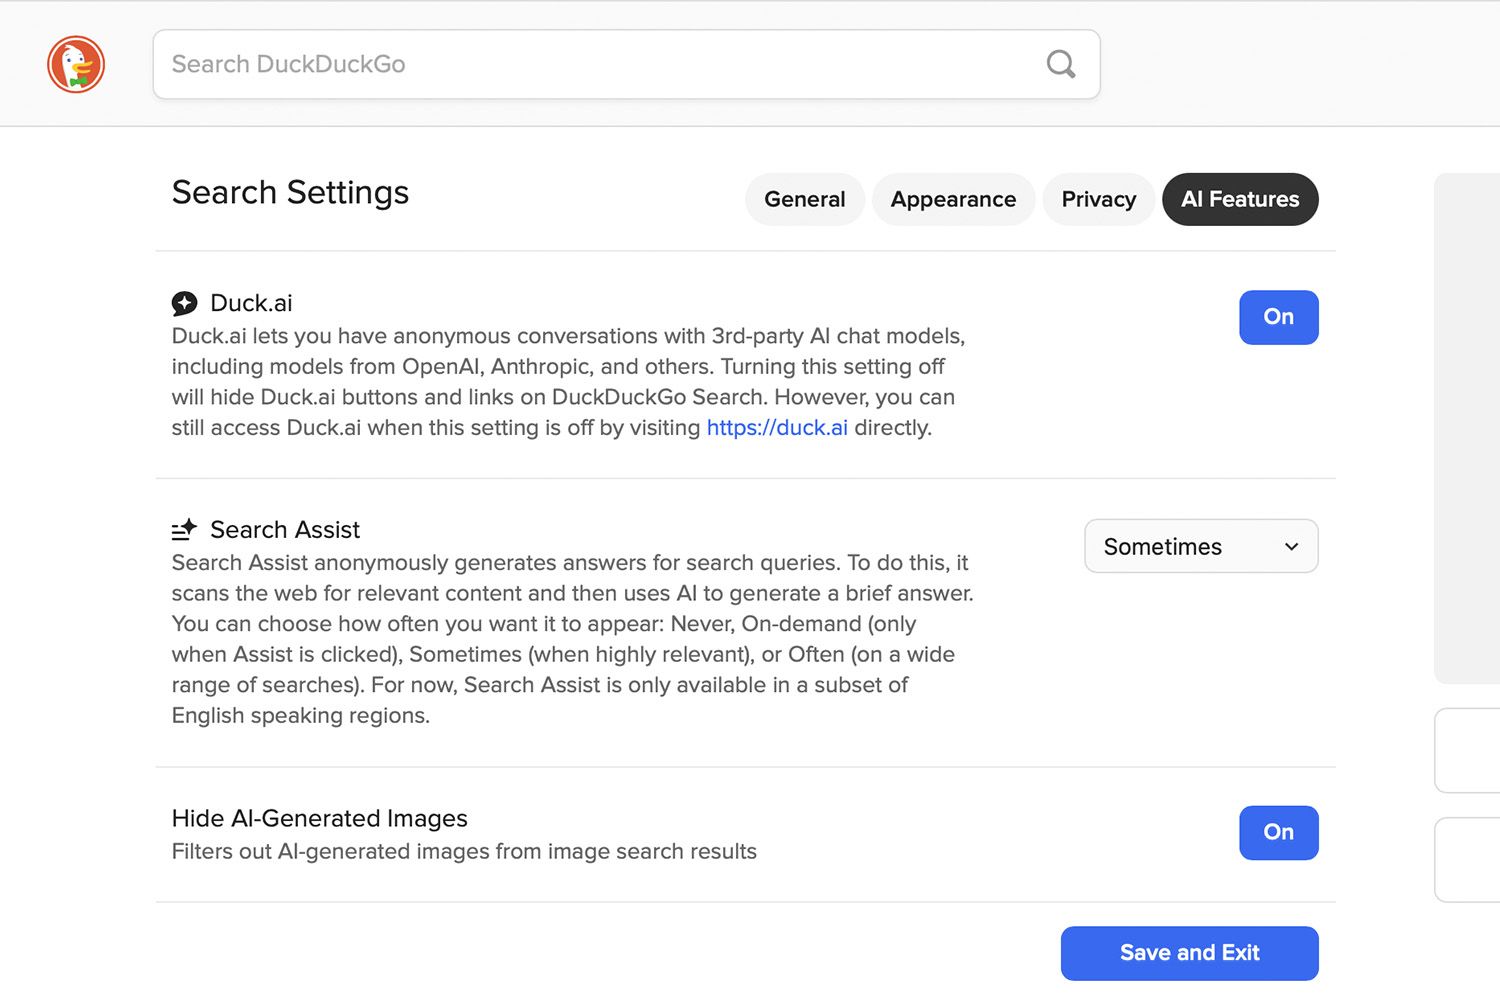The image size is (1500, 1000).
Task: Click the Search Settings page heading
Action: [290, 192]
